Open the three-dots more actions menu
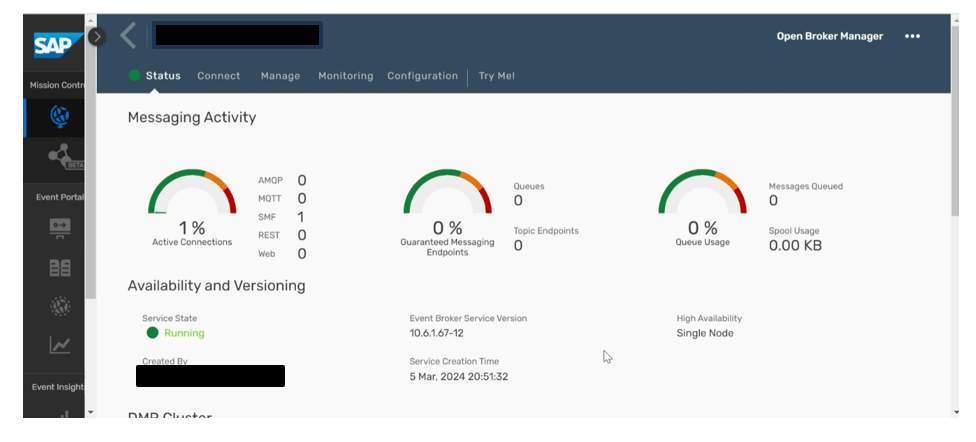Viewport: 976px width, 442px height. click(x=913, y=36)
